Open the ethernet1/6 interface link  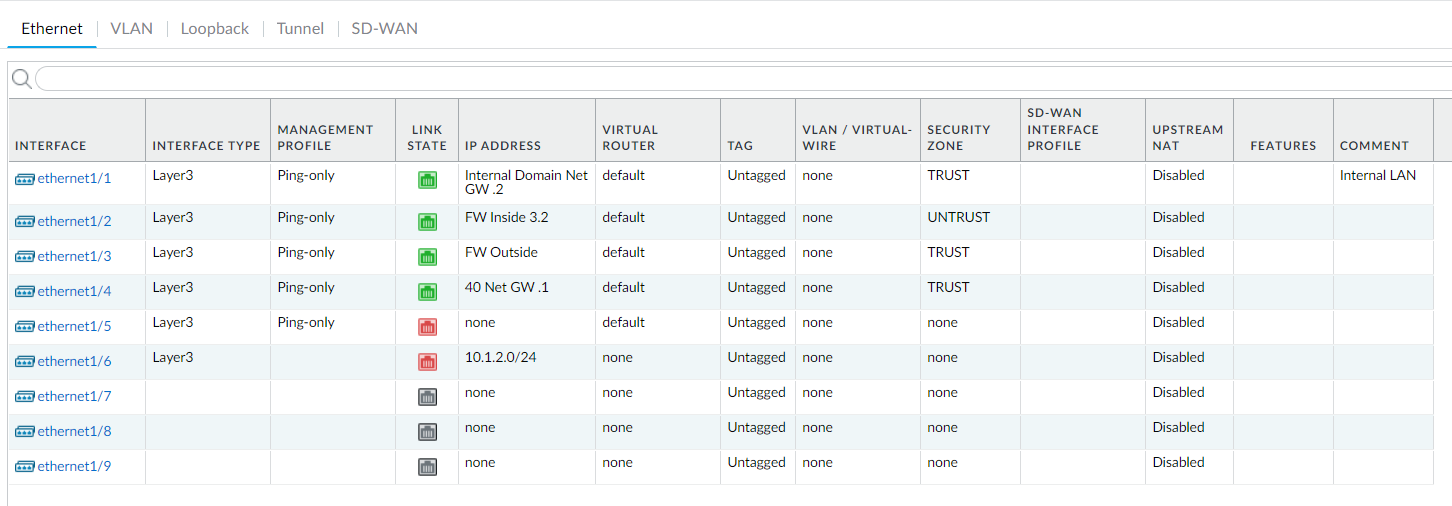click(x=74, y=361)
